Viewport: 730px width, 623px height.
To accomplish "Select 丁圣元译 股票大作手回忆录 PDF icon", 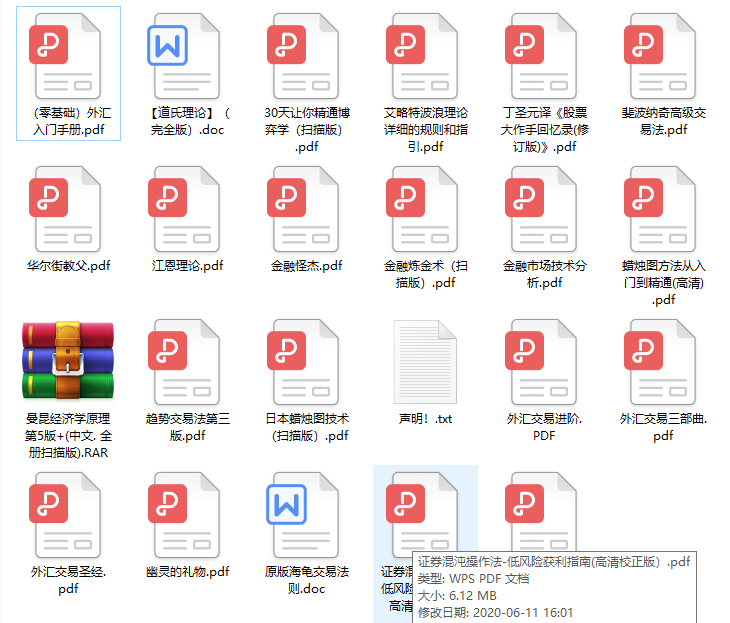I will [541, 56].
